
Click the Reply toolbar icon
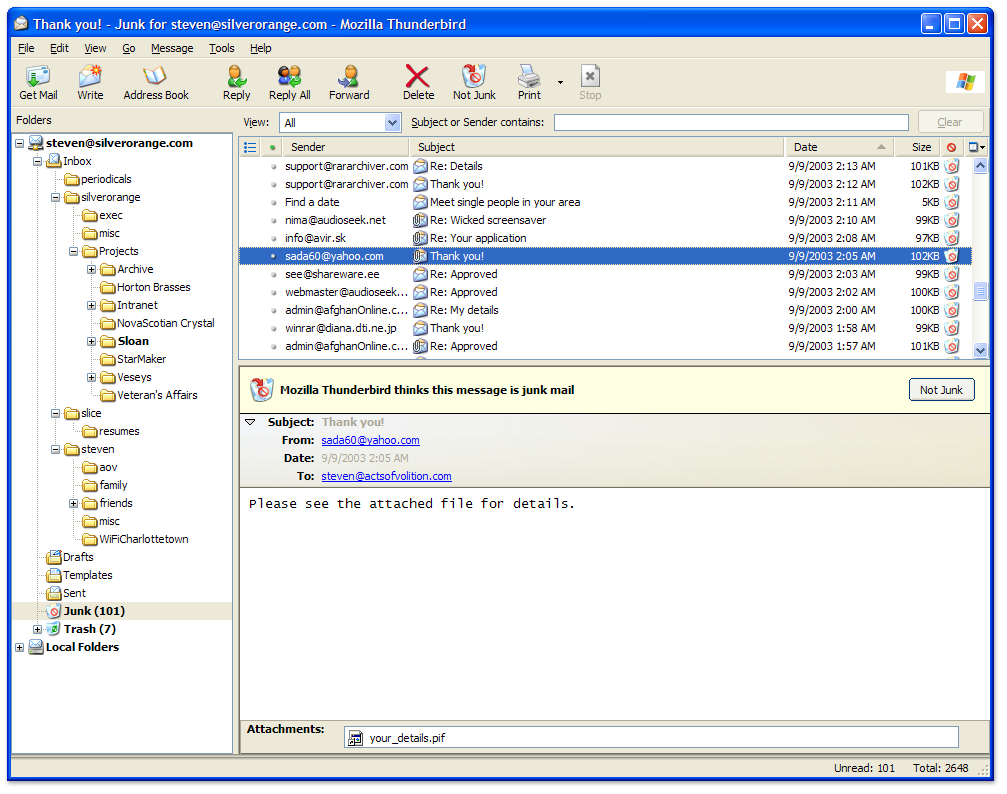click(x=236, y=80)
